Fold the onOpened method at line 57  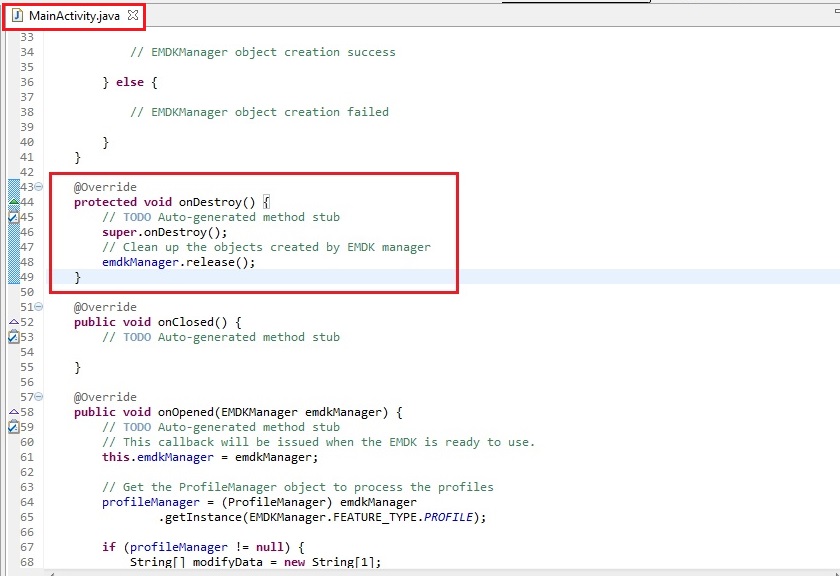tap(39, 397)
